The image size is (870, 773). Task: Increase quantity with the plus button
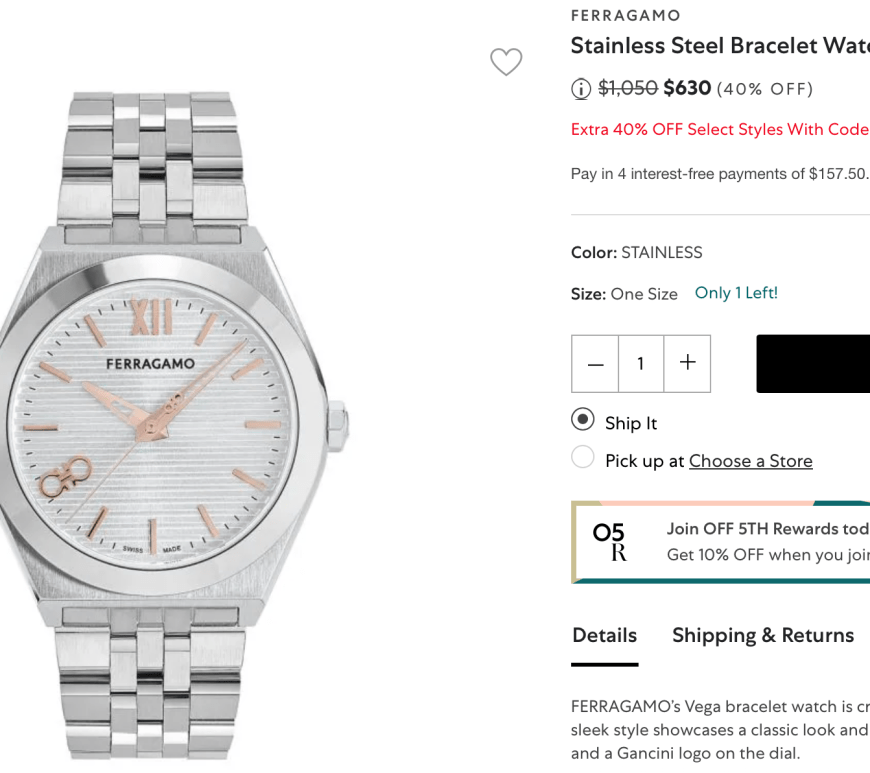(x=687, y=364)
